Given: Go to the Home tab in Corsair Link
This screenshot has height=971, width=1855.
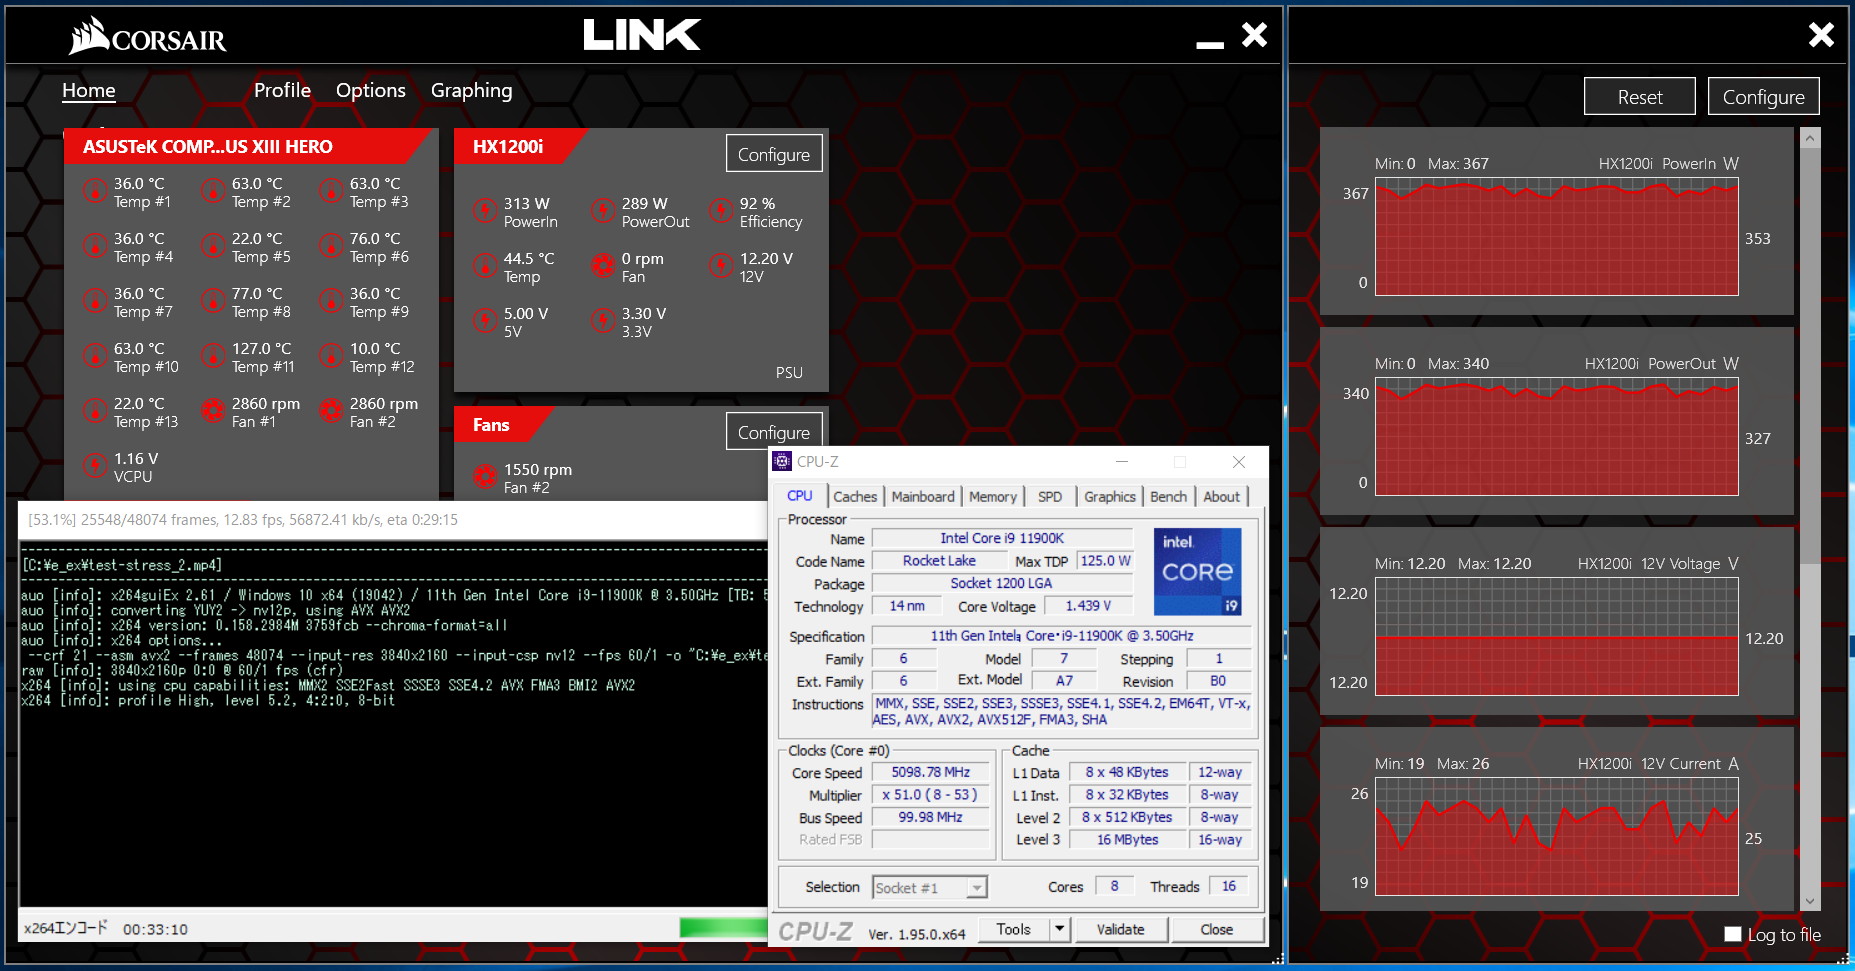Looking at the screenshot, I should click(x=89, y=90).
